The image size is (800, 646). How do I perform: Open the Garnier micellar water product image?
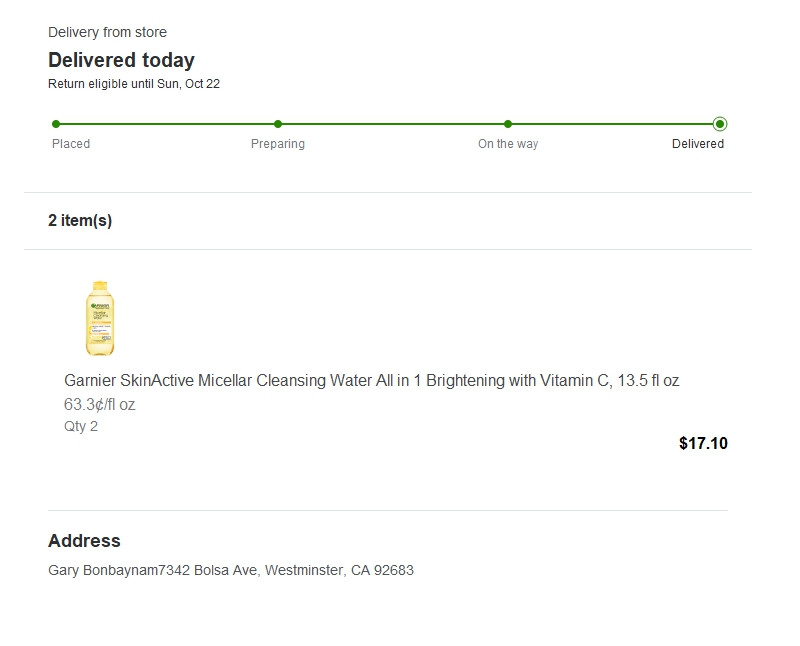pos(101,318)
